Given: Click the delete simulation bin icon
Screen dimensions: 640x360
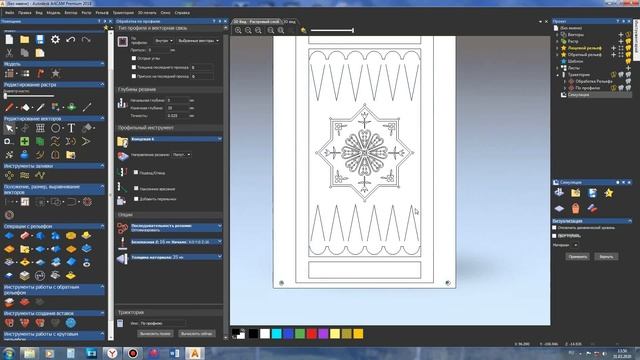Looking at the screenshot, I should click(x=576, y=209).
